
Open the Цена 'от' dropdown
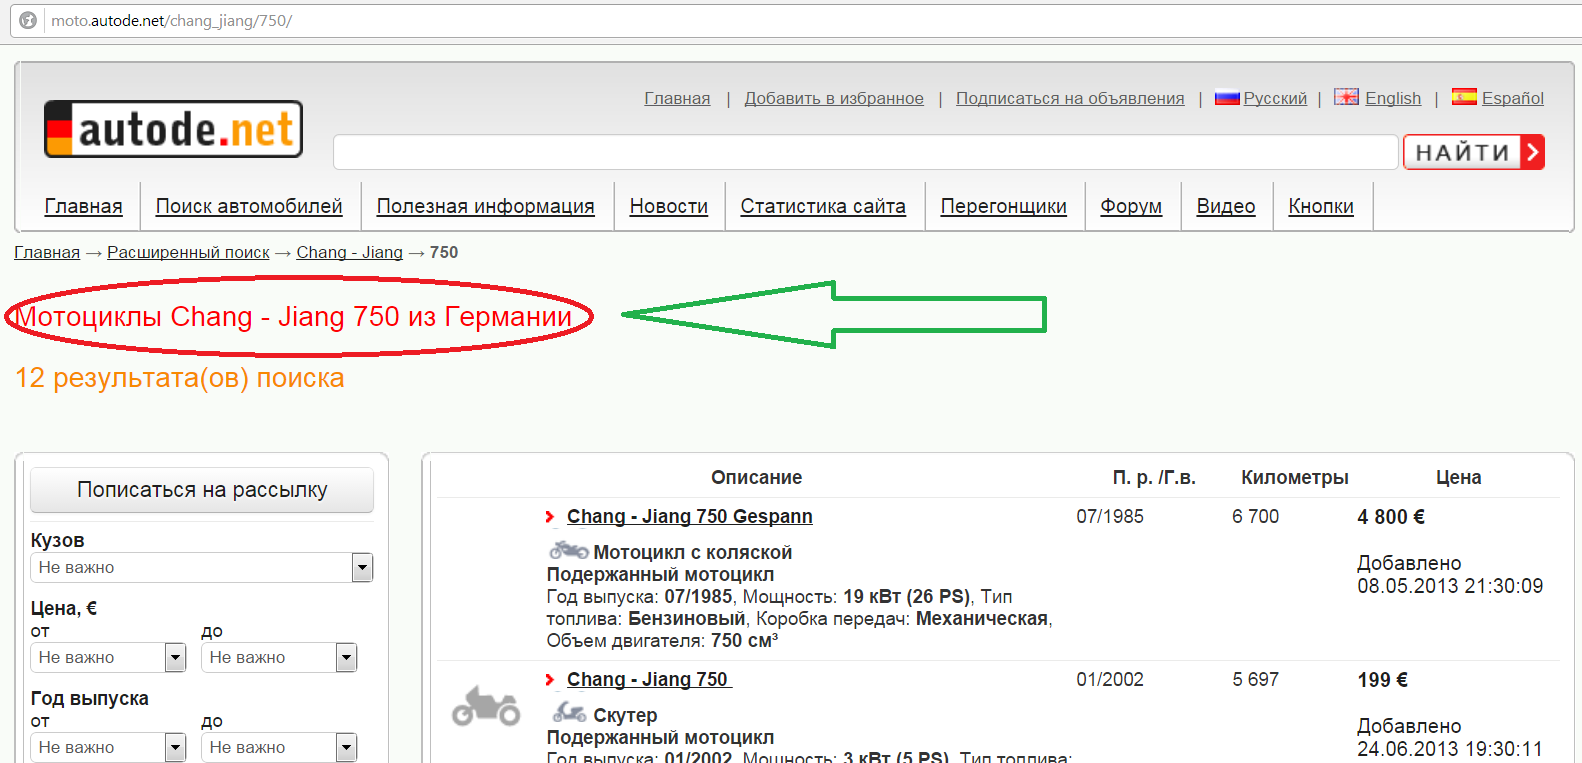pos(109,657)
